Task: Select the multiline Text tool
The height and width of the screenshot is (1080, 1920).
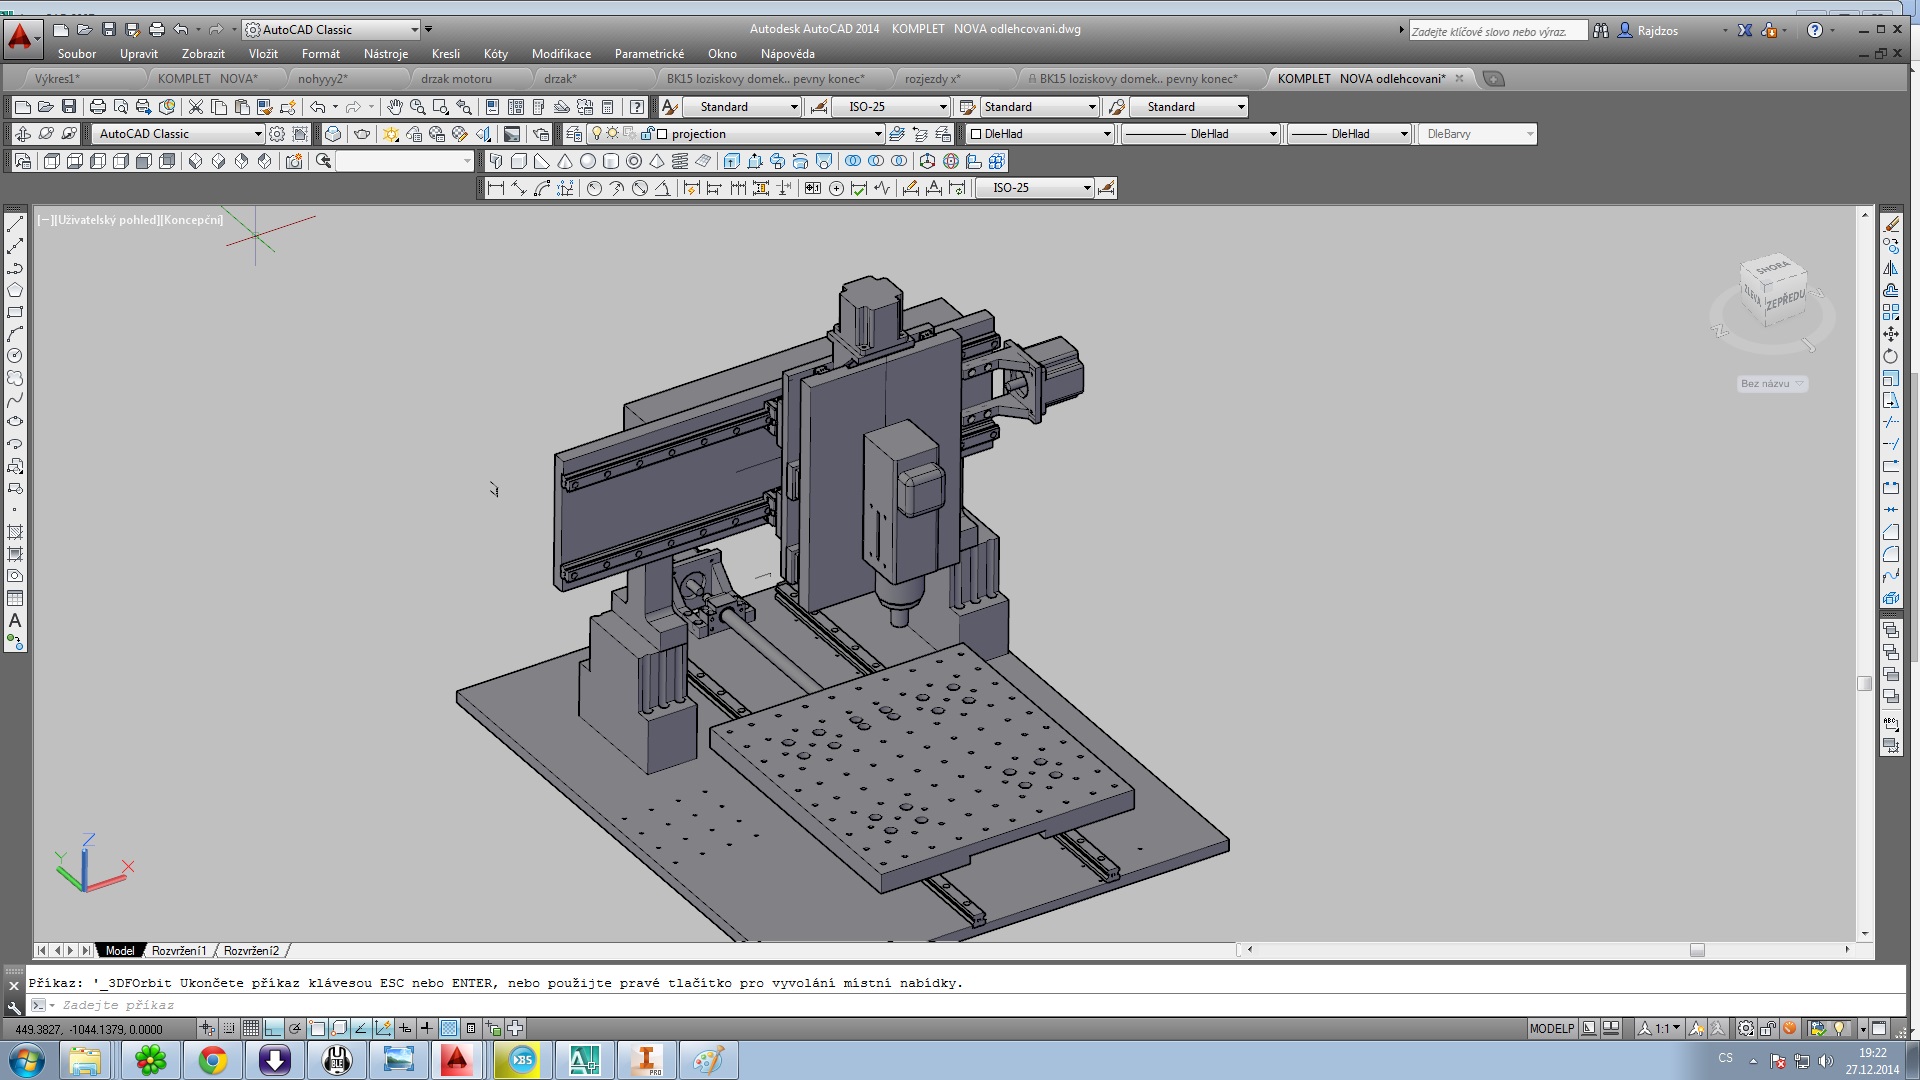Action: pyautogui.click(x=15, y=620)
